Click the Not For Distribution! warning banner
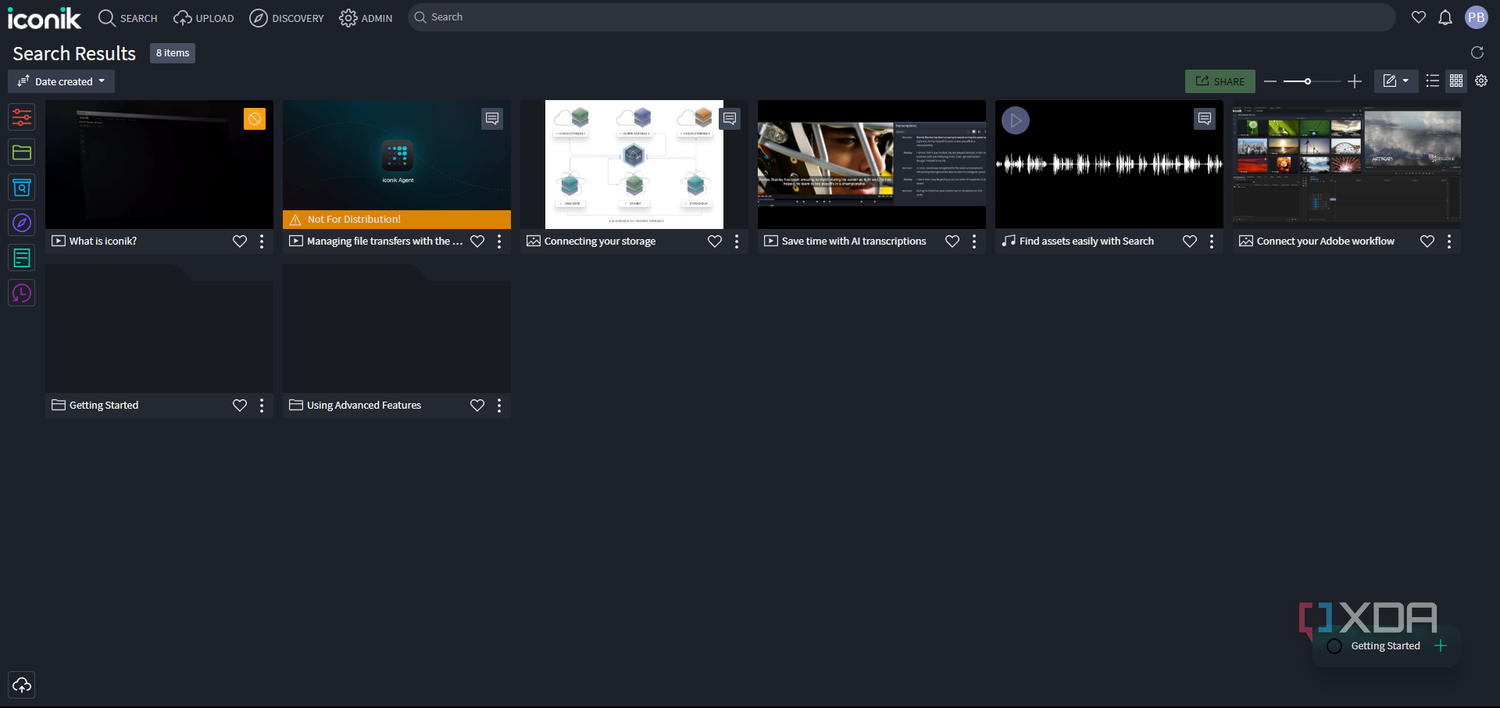Viewport: 1500px width, 708px height. pyautogui.click(x=397, y=219)
